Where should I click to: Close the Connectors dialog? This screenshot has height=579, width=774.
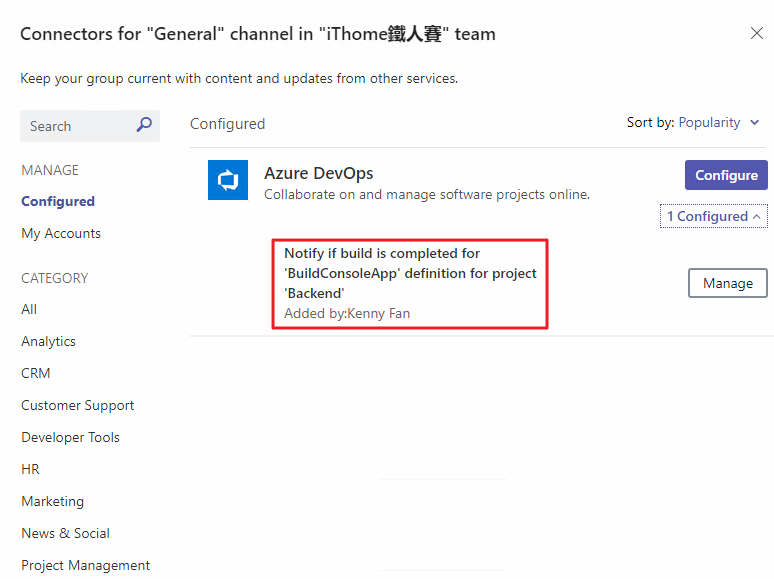(756, 33)
